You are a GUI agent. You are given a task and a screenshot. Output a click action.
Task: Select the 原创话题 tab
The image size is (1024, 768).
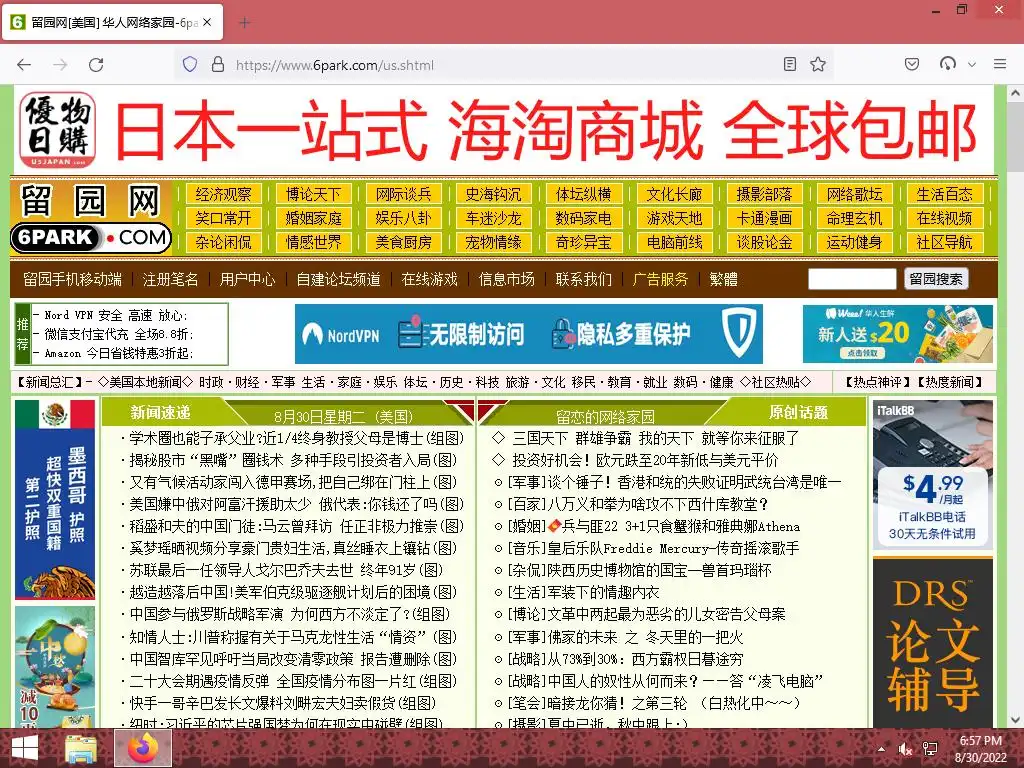[x=798, y=413]
